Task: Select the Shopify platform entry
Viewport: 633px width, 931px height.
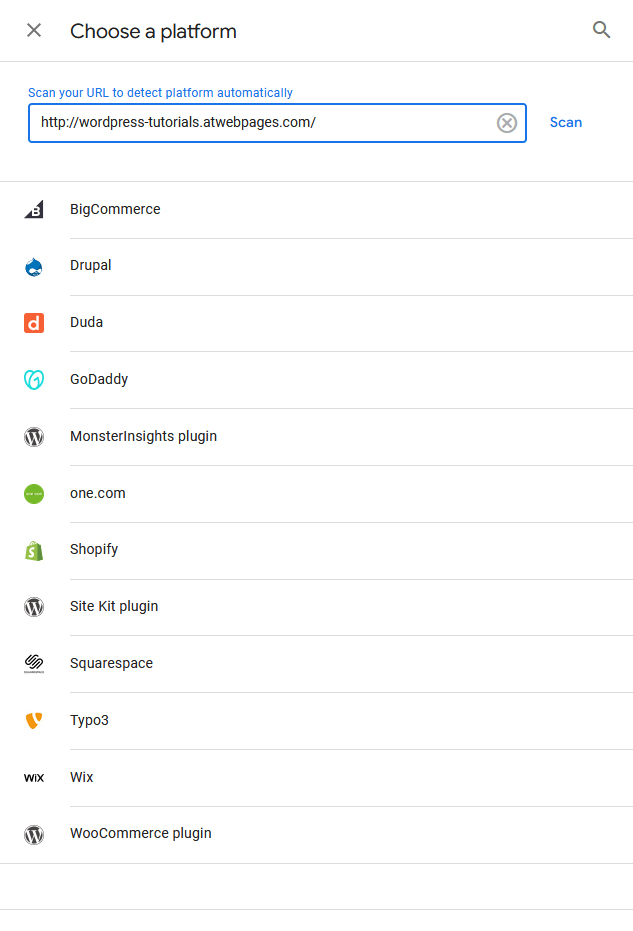Action: click(94, 550)
